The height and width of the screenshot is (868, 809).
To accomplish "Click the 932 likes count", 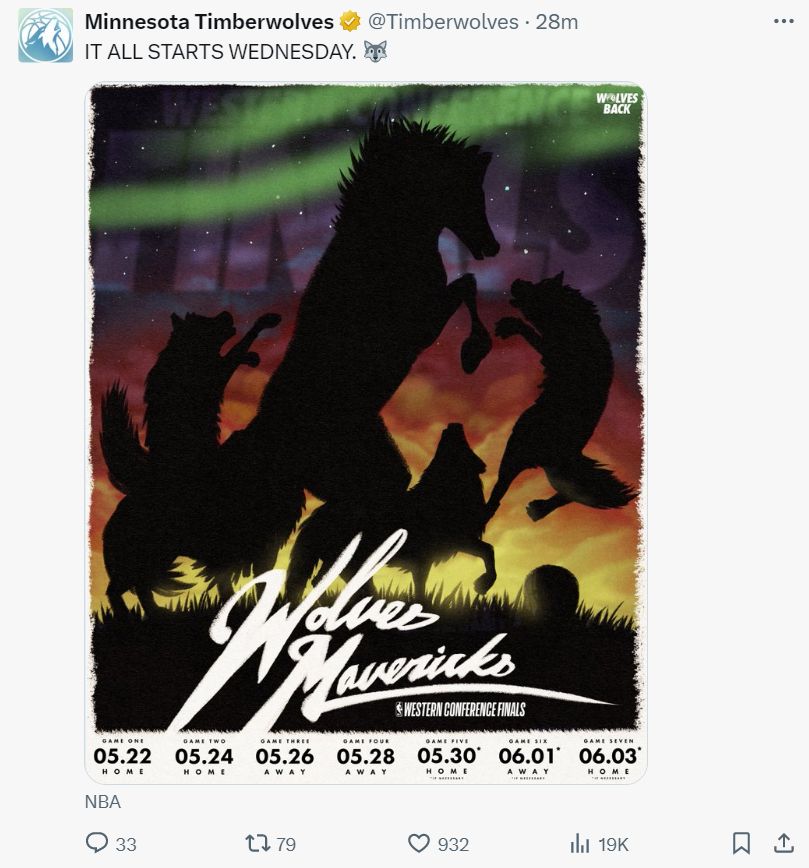I will [453, 844].
